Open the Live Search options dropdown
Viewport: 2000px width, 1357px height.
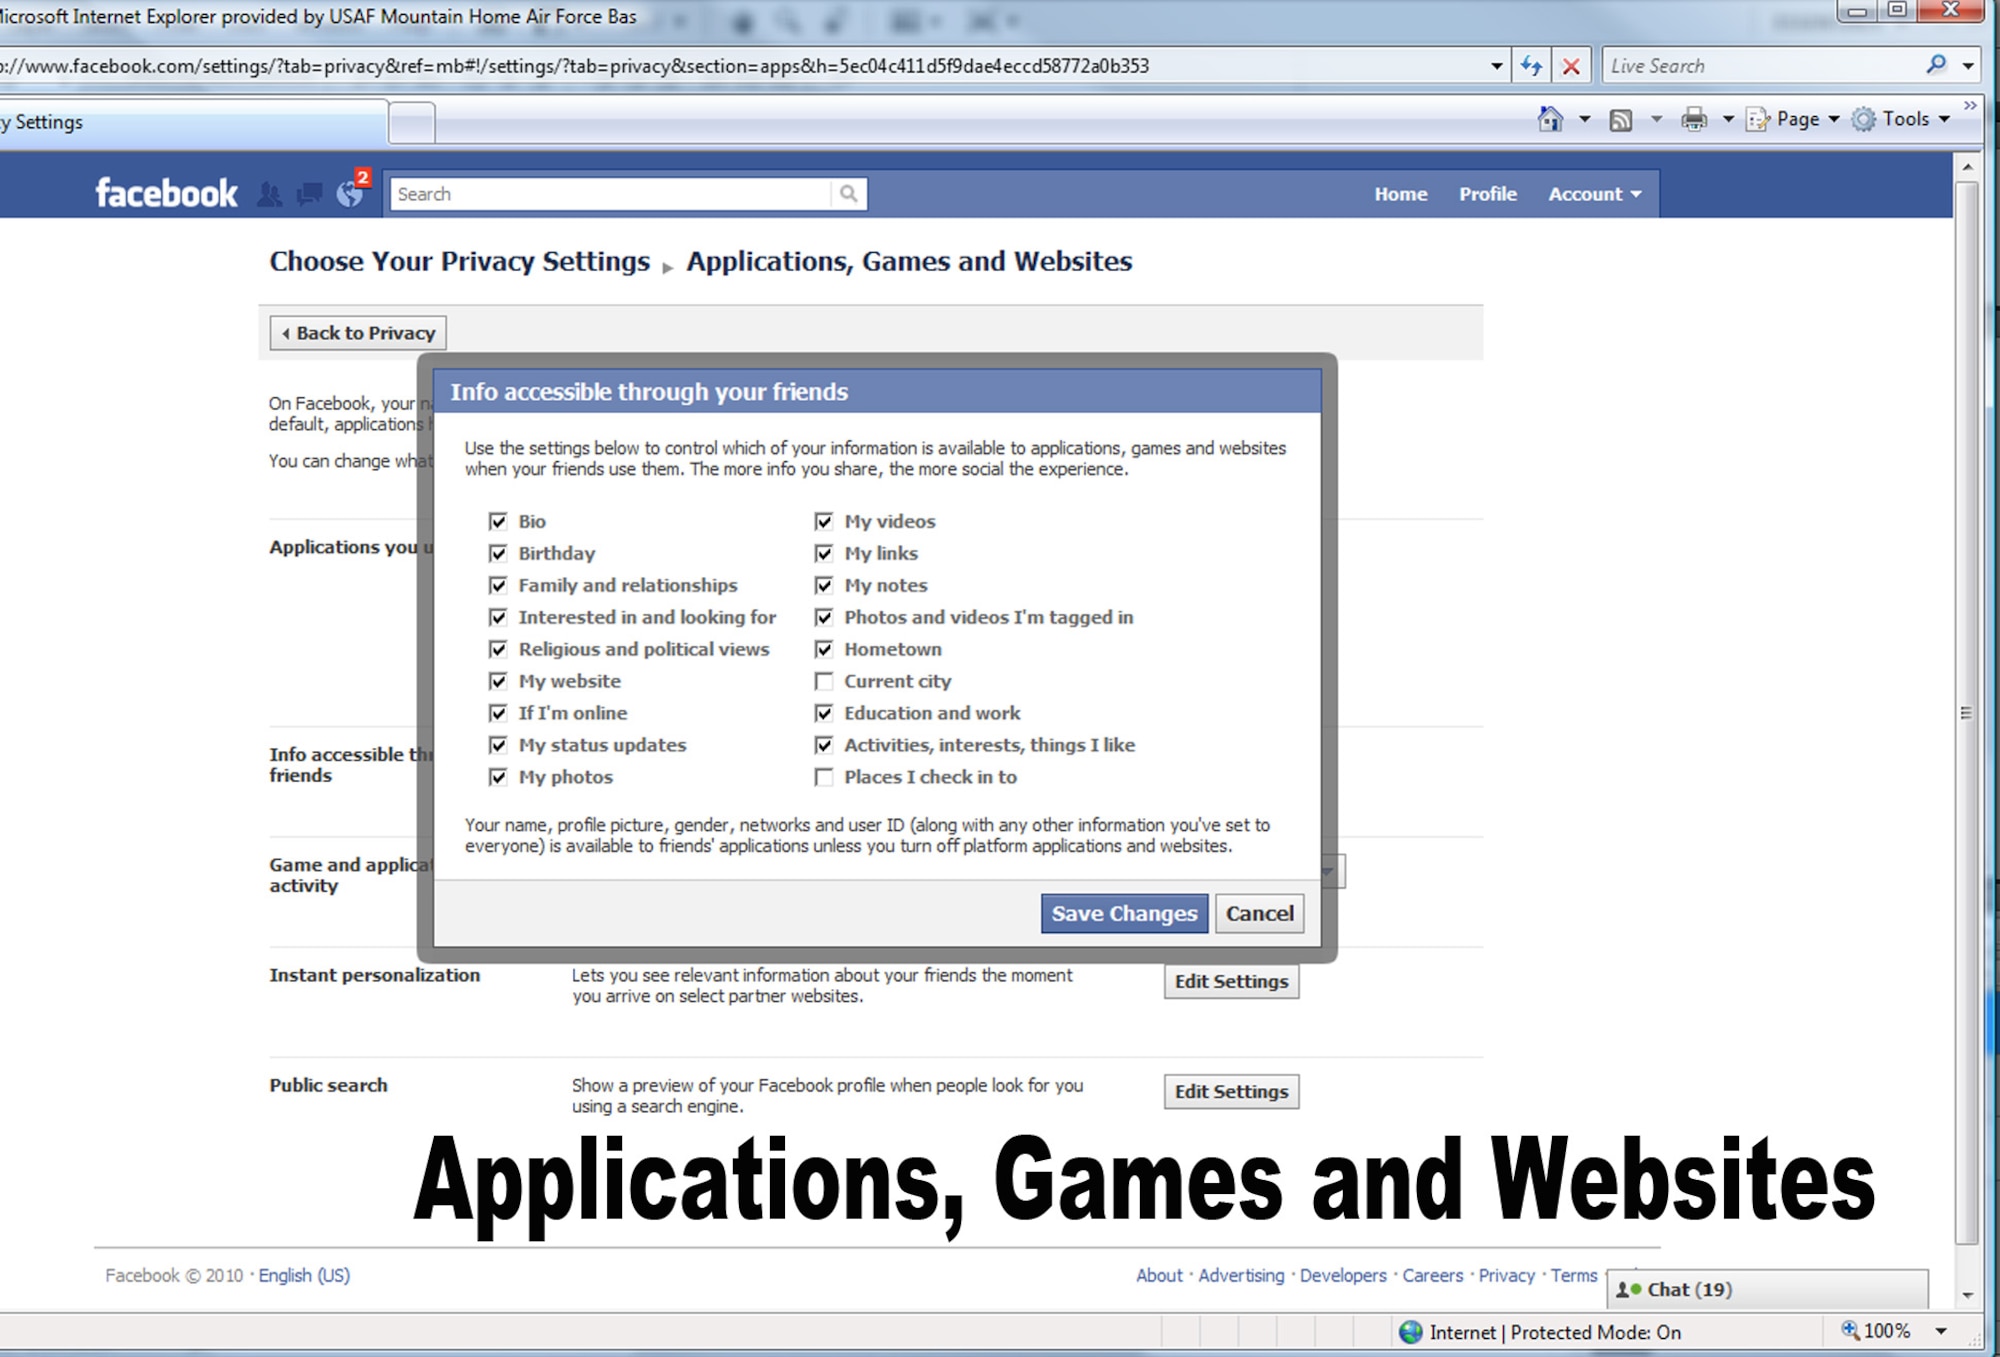(x=1968, y=66)
